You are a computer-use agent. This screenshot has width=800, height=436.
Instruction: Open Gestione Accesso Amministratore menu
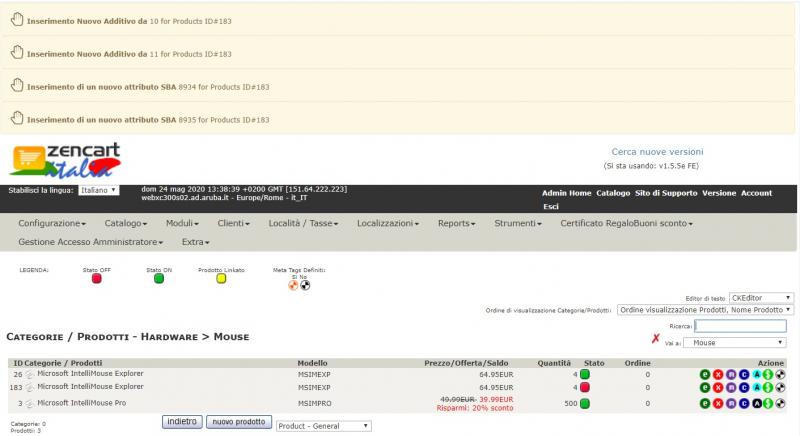pos(91,242)
